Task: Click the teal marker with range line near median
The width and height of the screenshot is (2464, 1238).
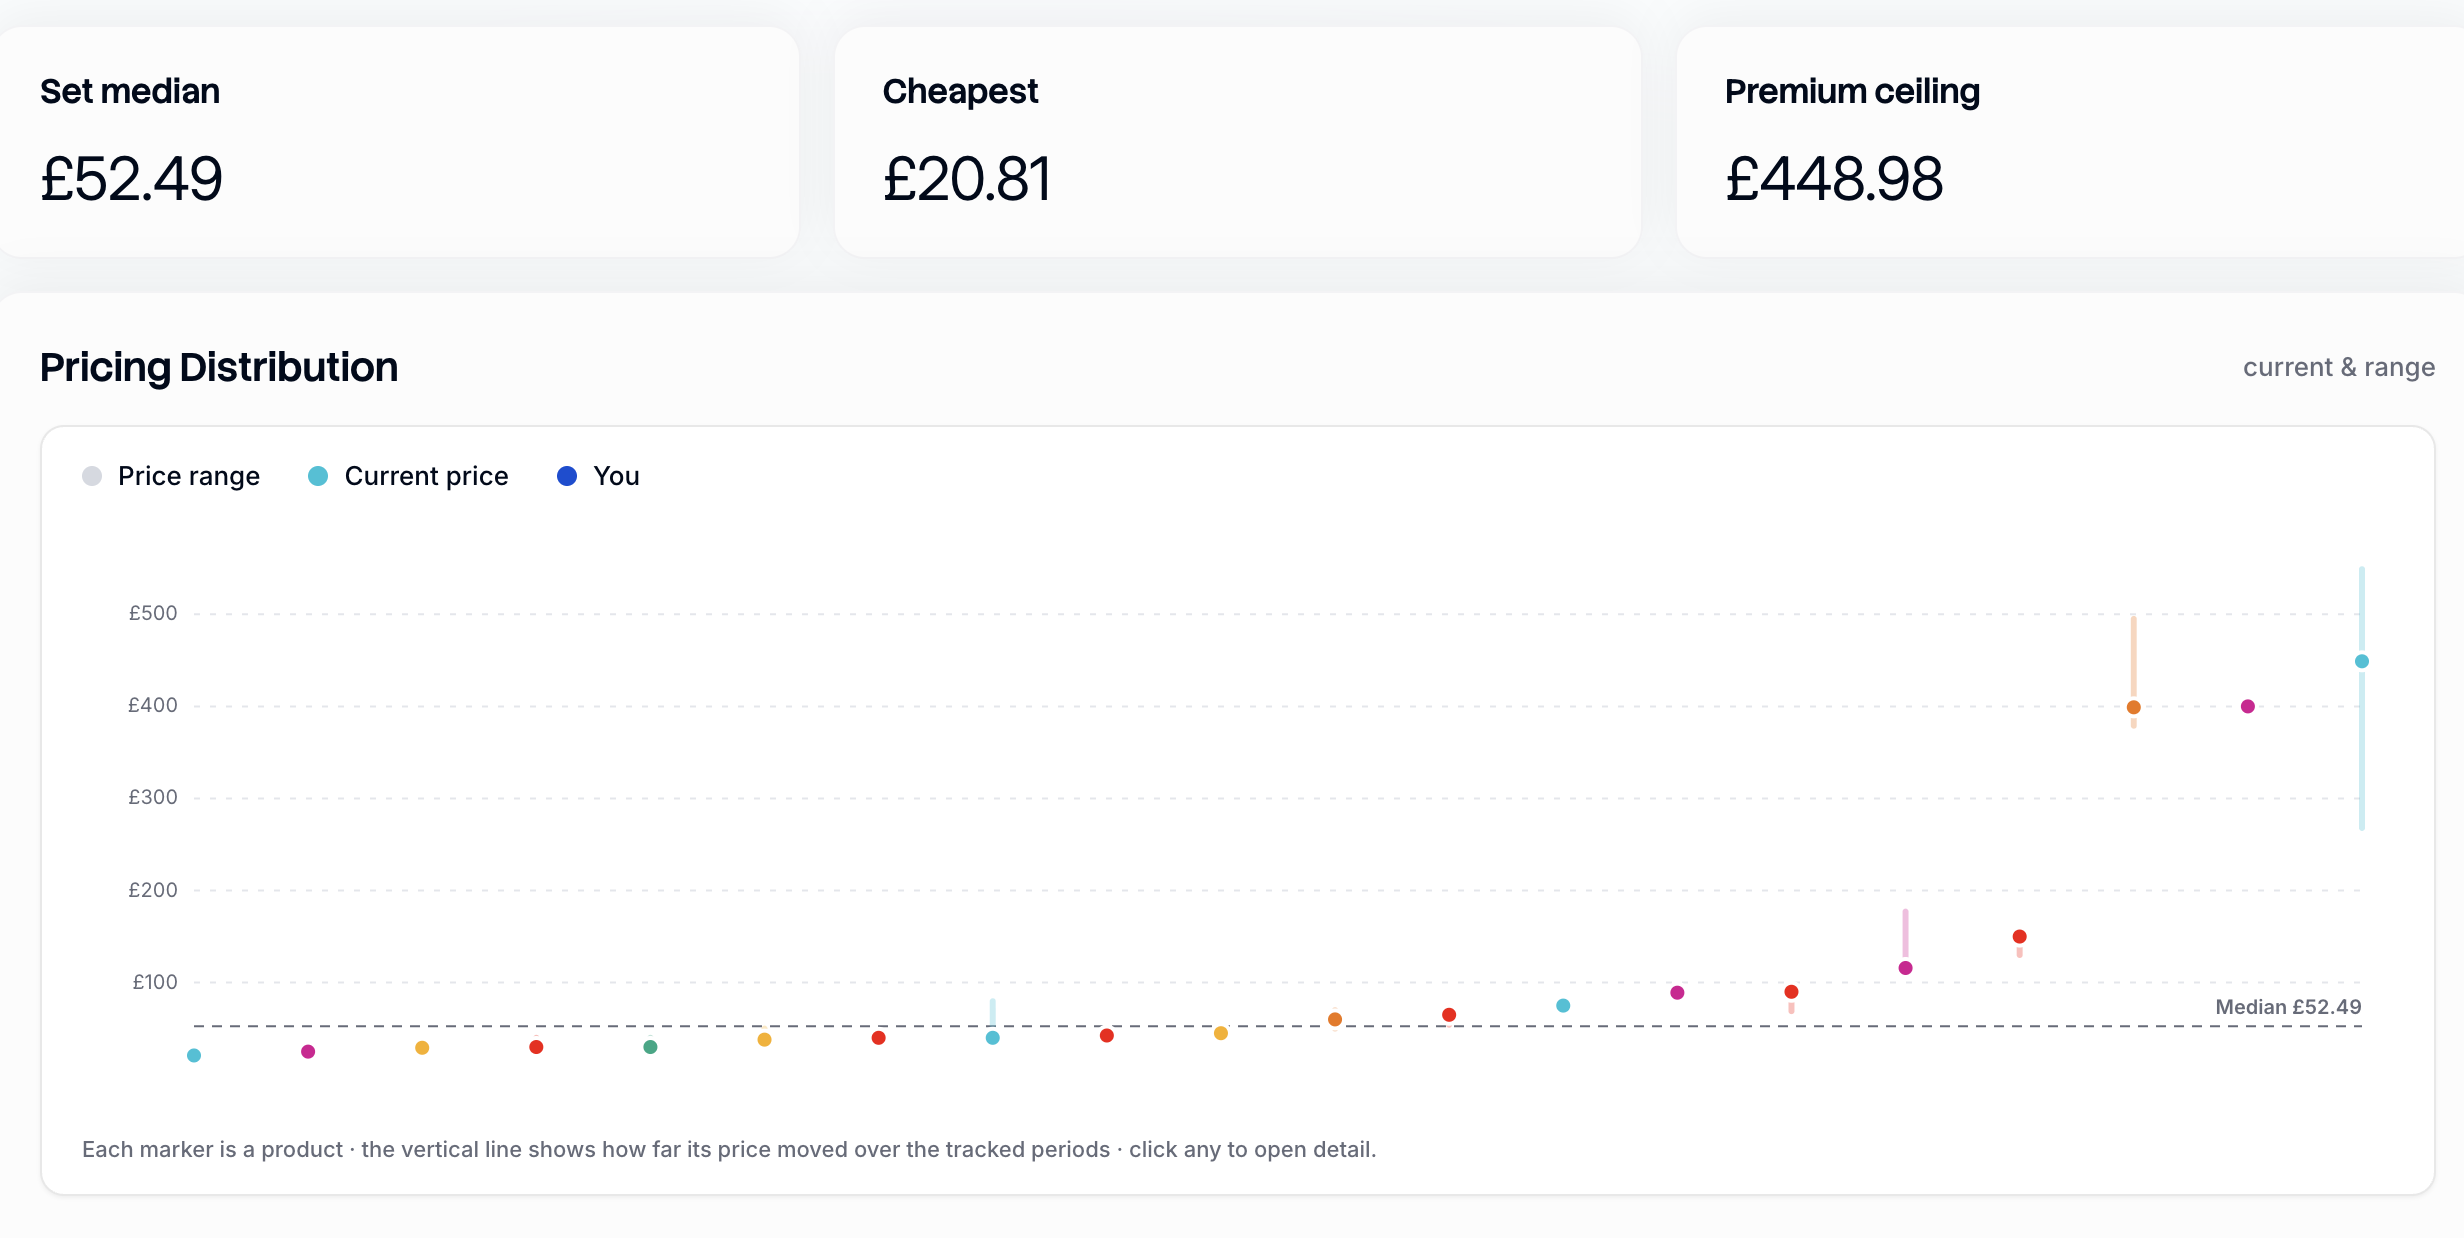Action: 992,1037
